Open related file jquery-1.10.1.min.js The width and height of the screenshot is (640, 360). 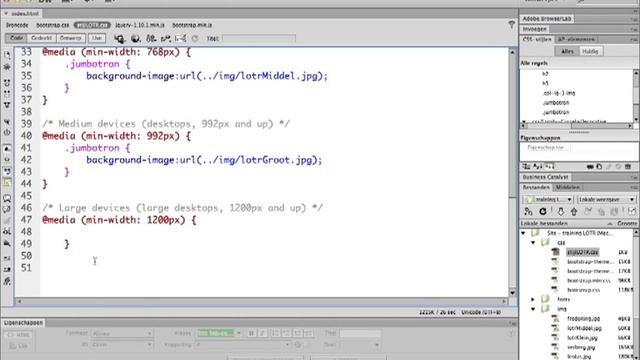point(140,25)
